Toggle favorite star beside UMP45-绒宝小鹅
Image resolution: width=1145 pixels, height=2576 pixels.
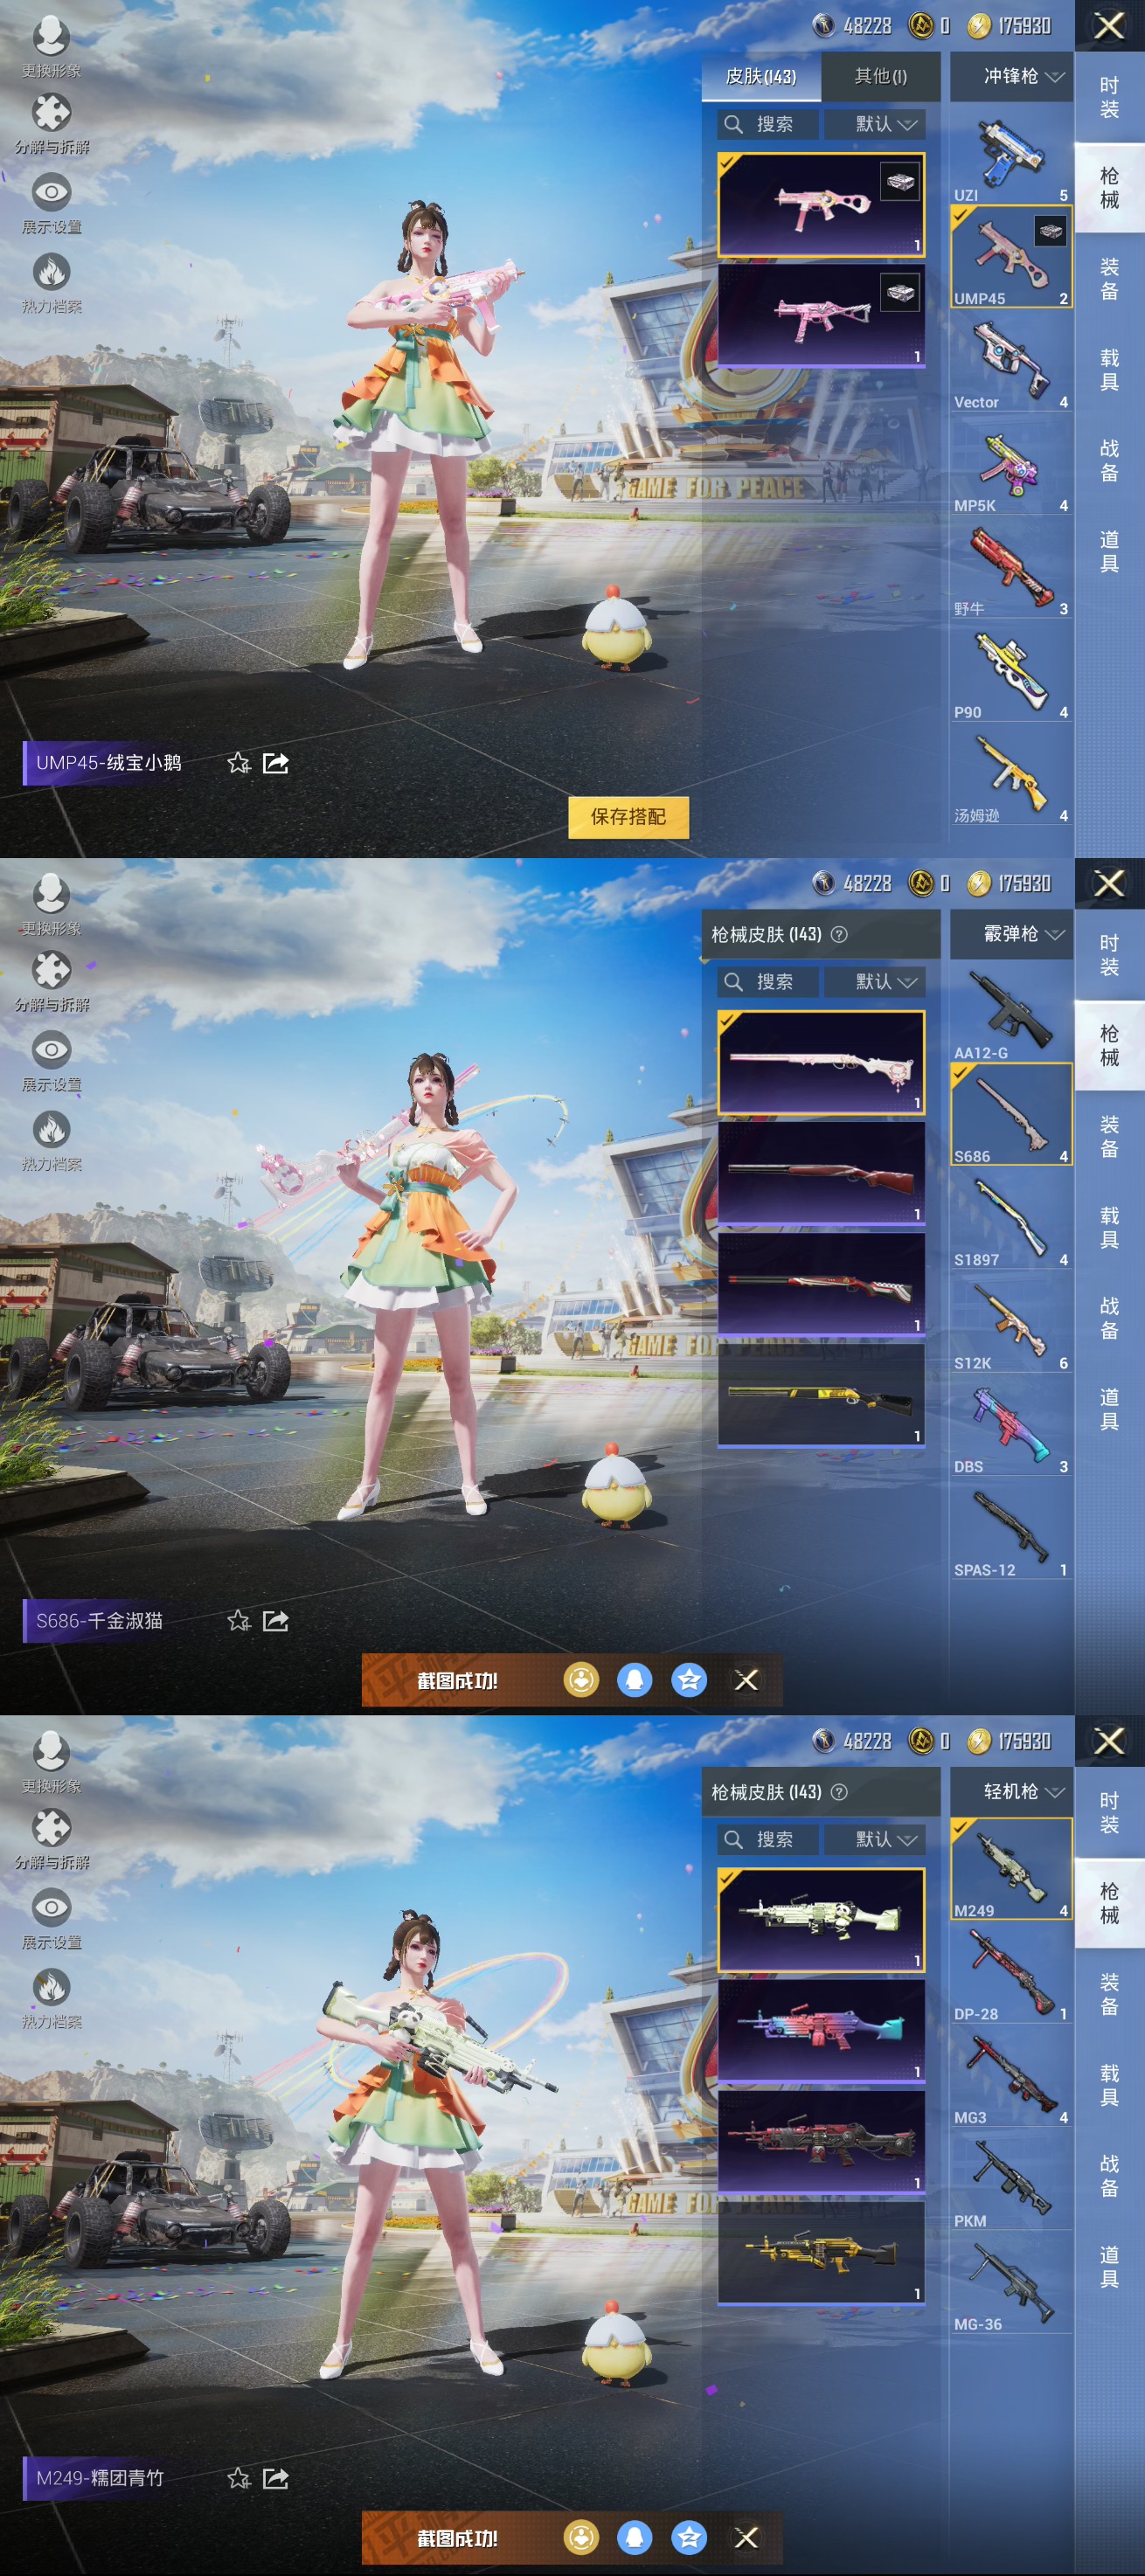[238, 763]
